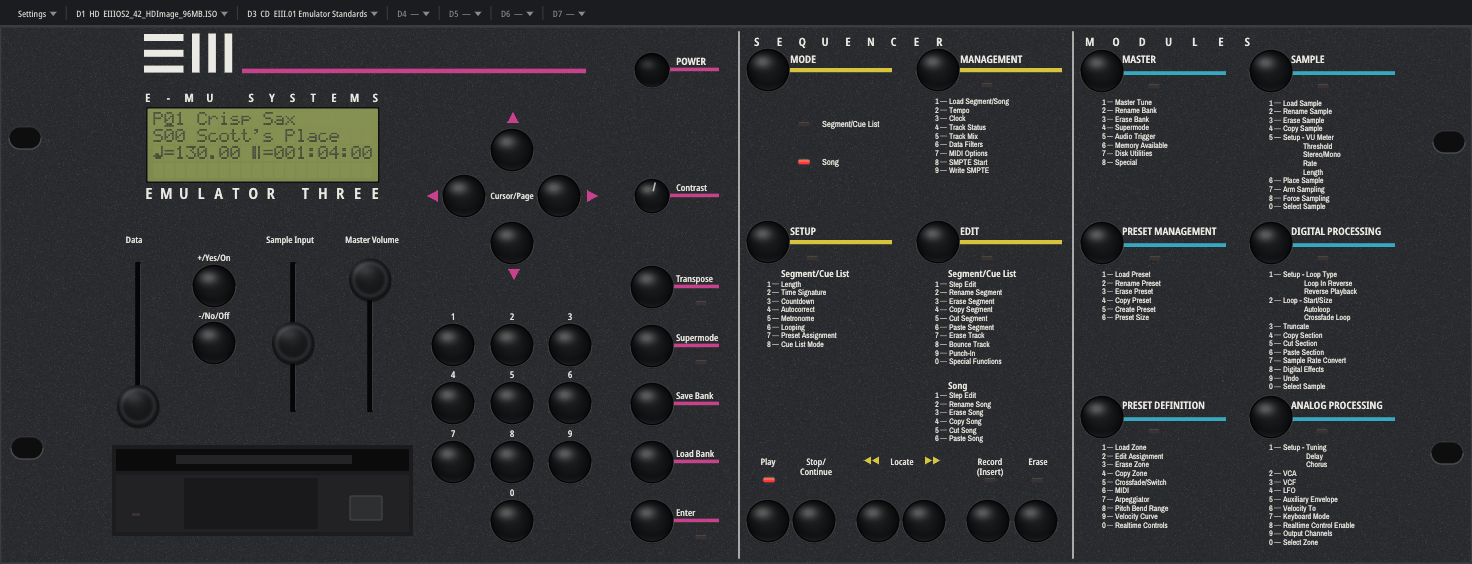
Task: Open the SAMPLE module button
Action: tap(1270, 69)
